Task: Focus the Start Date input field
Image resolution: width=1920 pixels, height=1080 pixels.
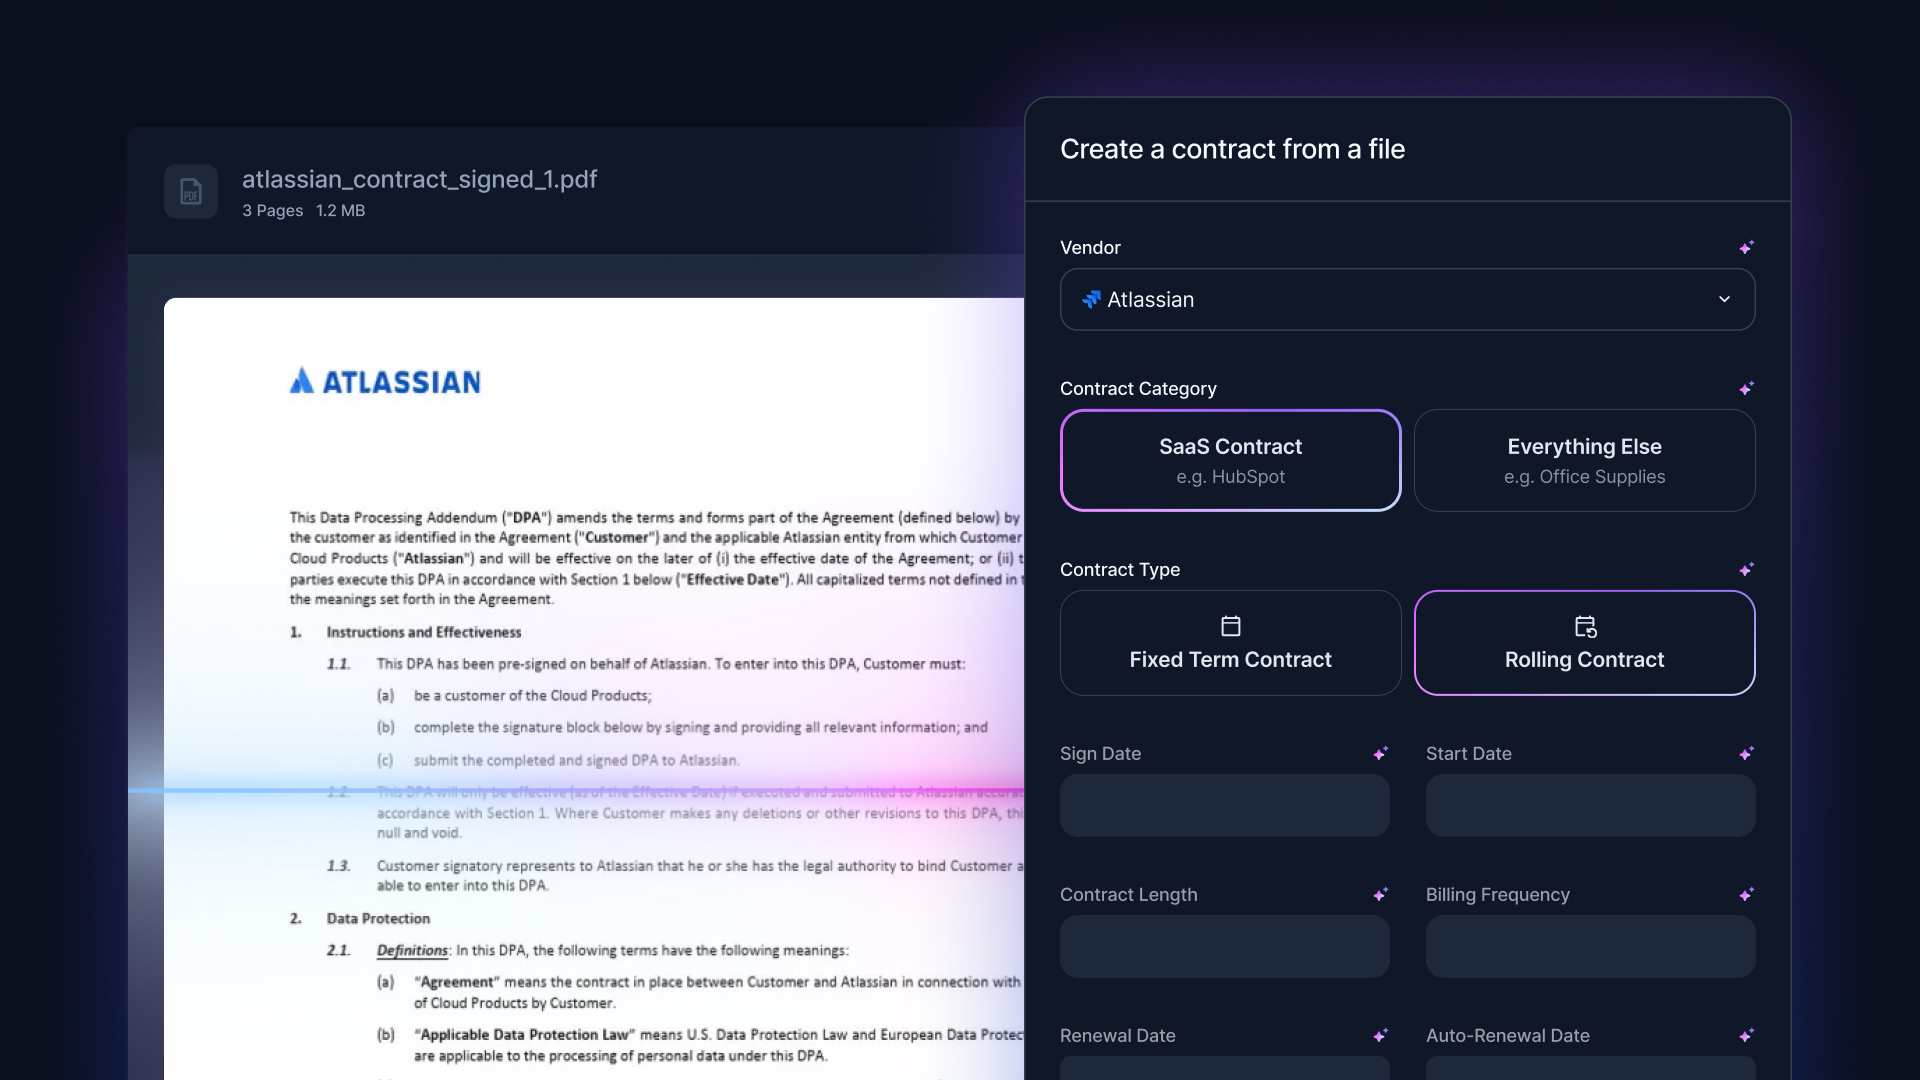Action: click(1590, 805)
